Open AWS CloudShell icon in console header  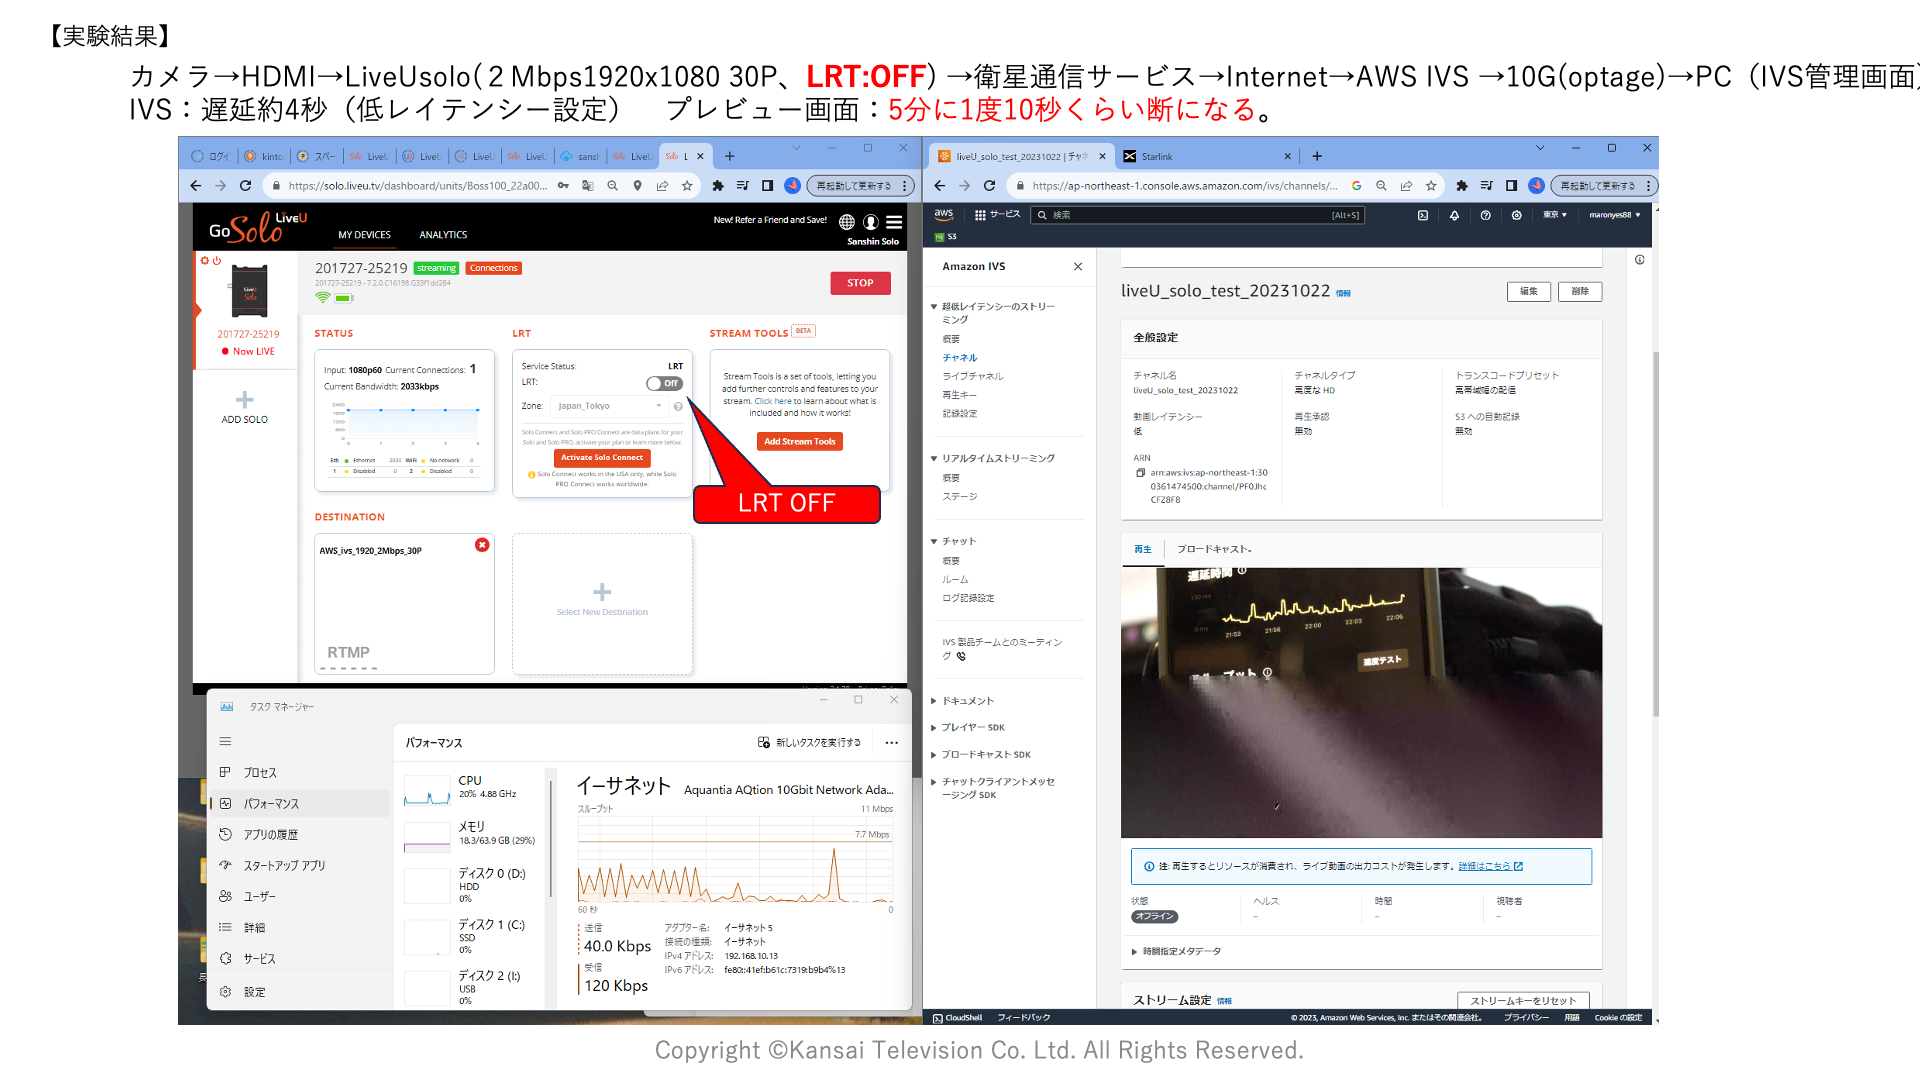click(x=1423, y=215)
